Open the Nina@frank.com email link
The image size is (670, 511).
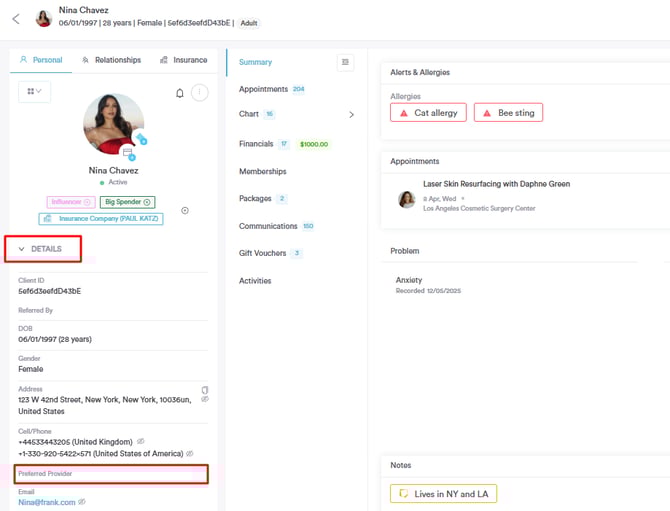(x=46, y=502)
